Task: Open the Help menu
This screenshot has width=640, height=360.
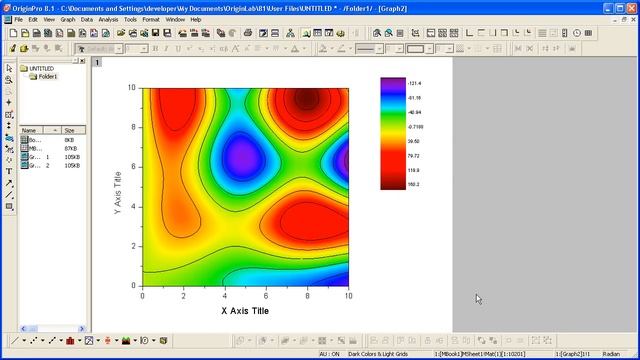Action: tap(196, 20)
